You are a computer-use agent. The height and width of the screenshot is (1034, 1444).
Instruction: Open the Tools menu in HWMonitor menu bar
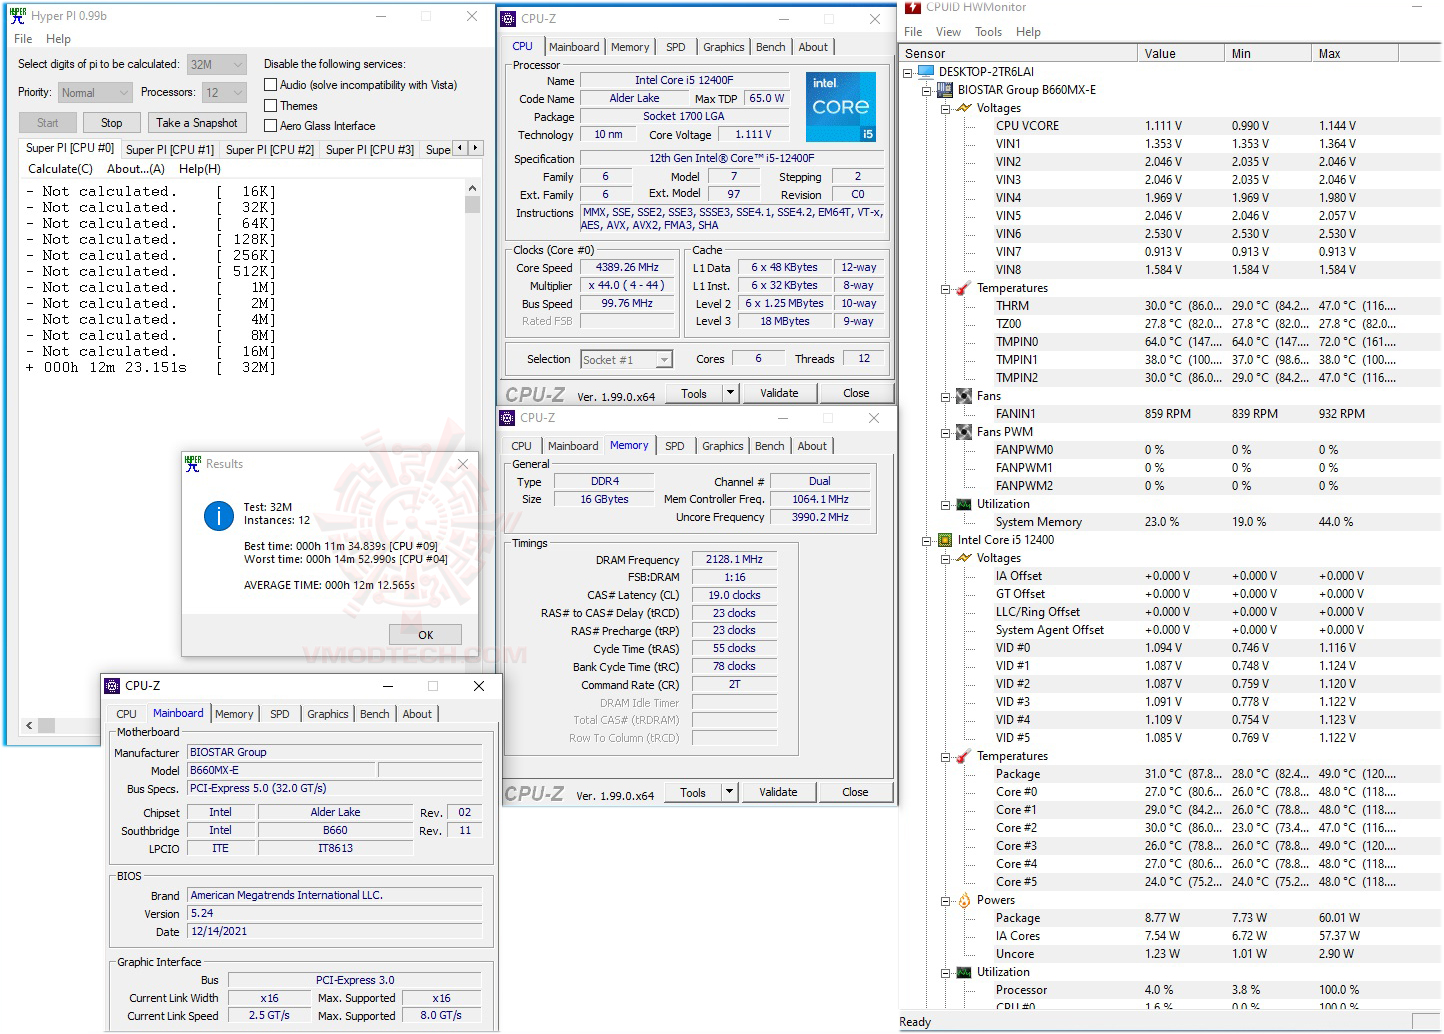pos(989,32)
